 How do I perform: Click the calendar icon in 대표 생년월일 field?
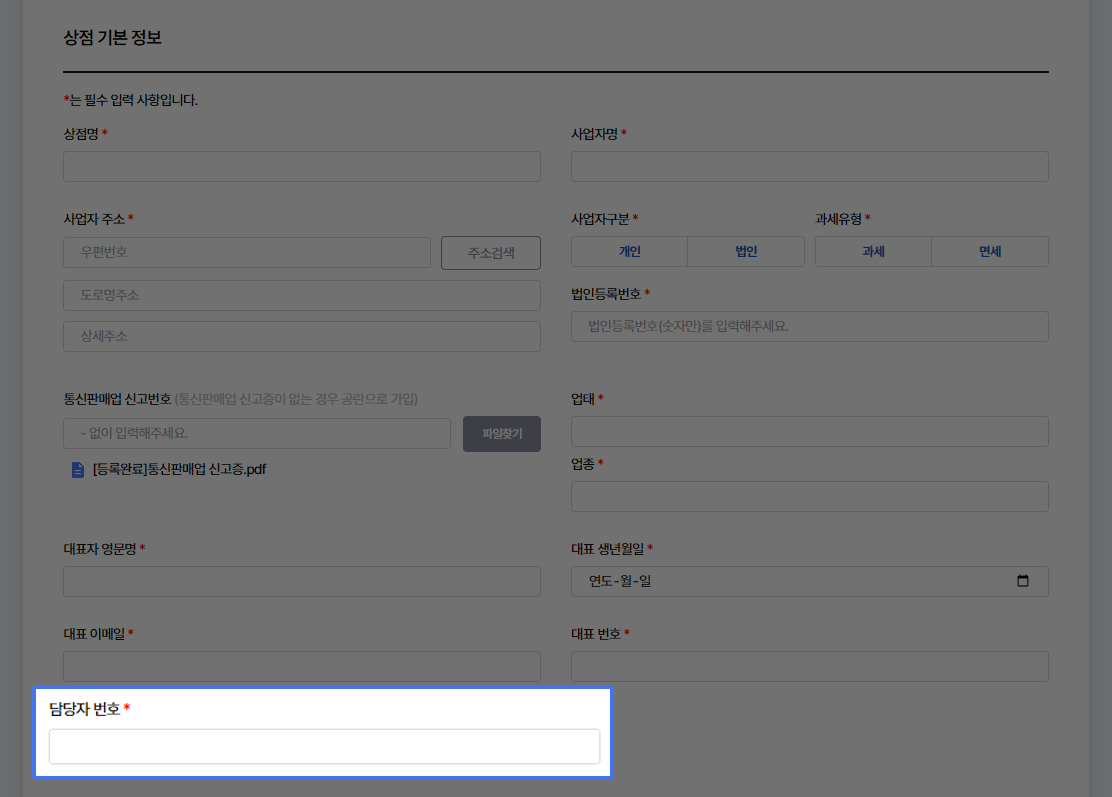(x=1022, y=581)
